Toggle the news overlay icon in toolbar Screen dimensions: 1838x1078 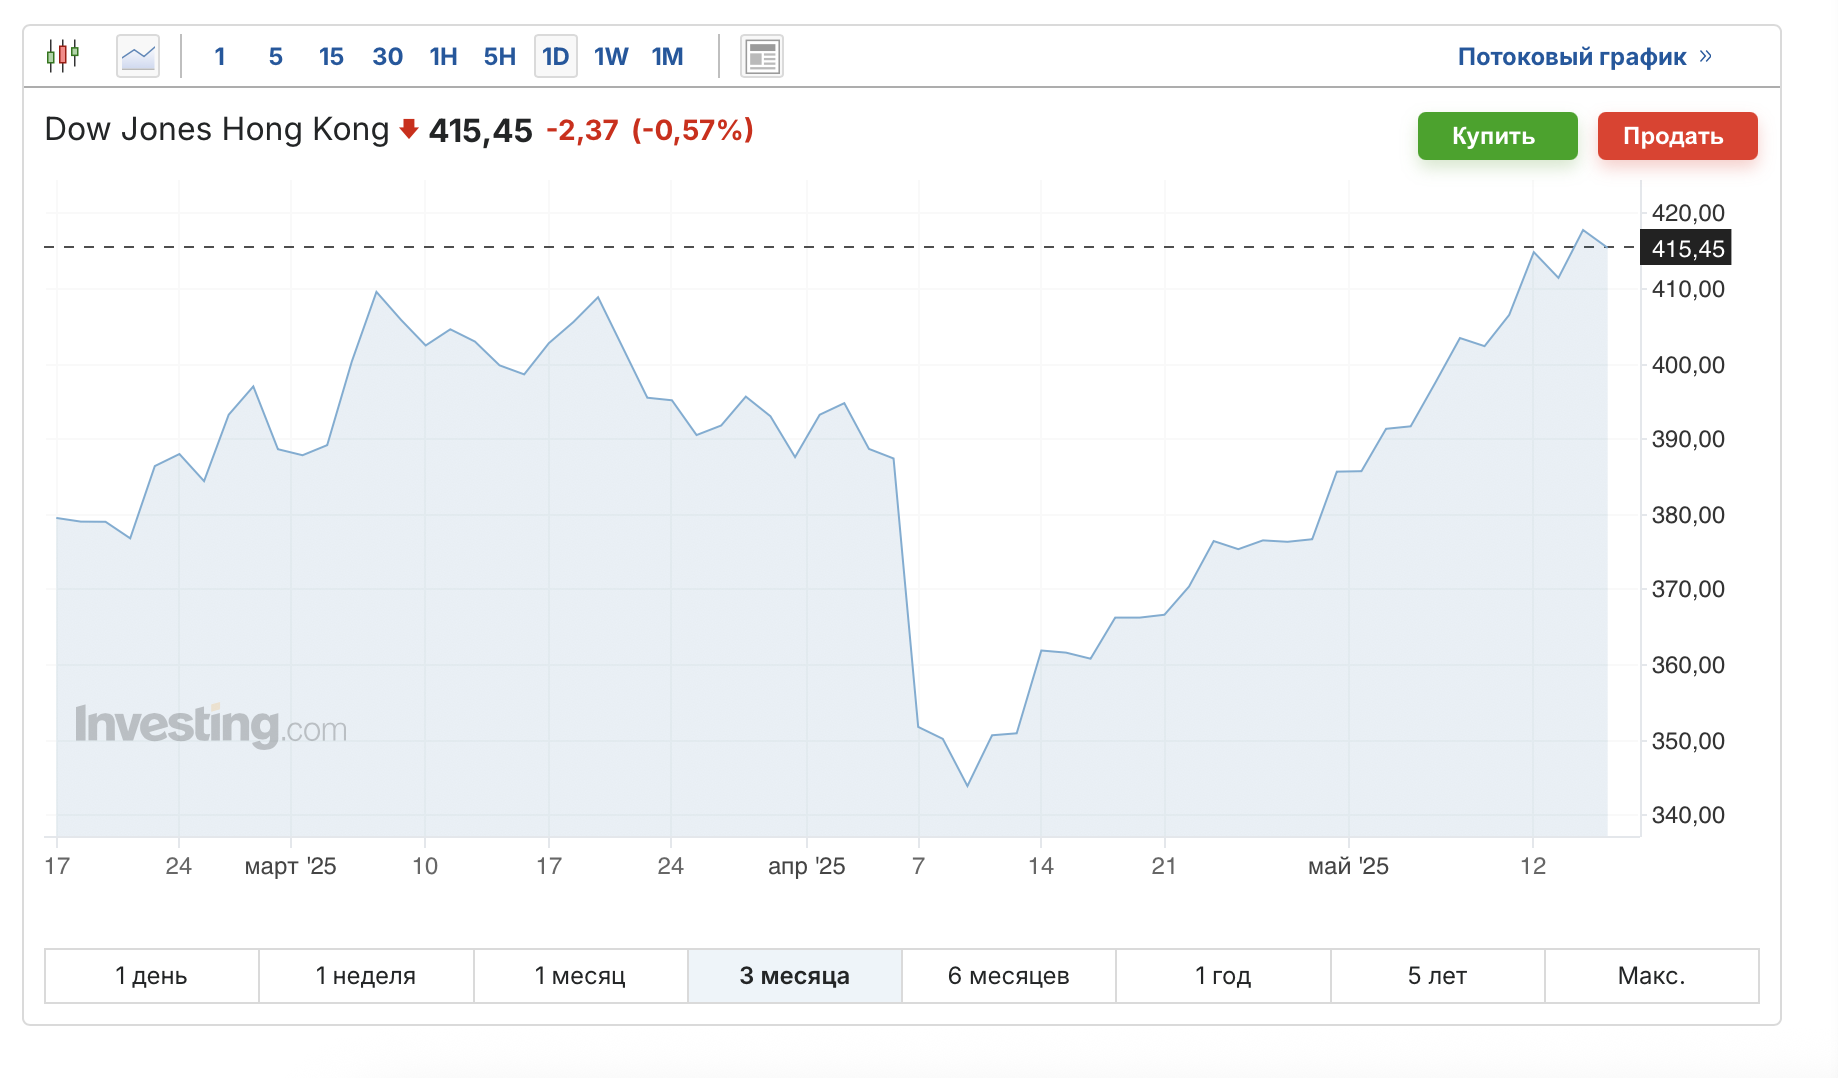point(762,56)
